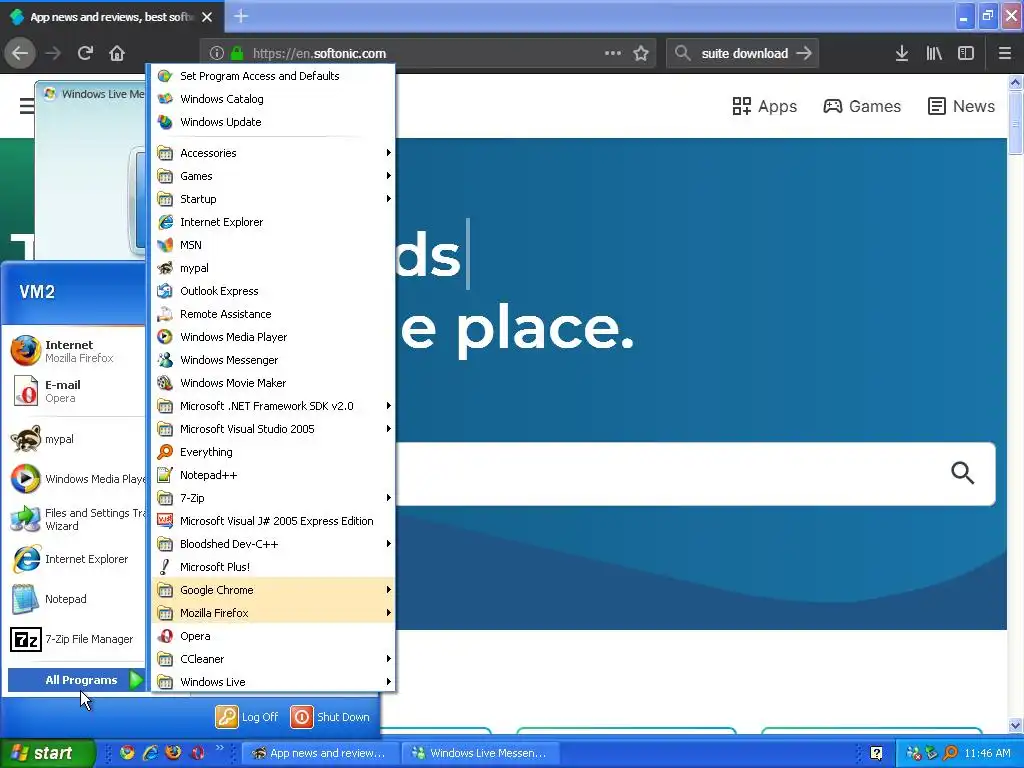Open Notepad from Start menu left pane
This screenshot has width=1024, height=768.
pyautogui.click(x=75, y=599)
